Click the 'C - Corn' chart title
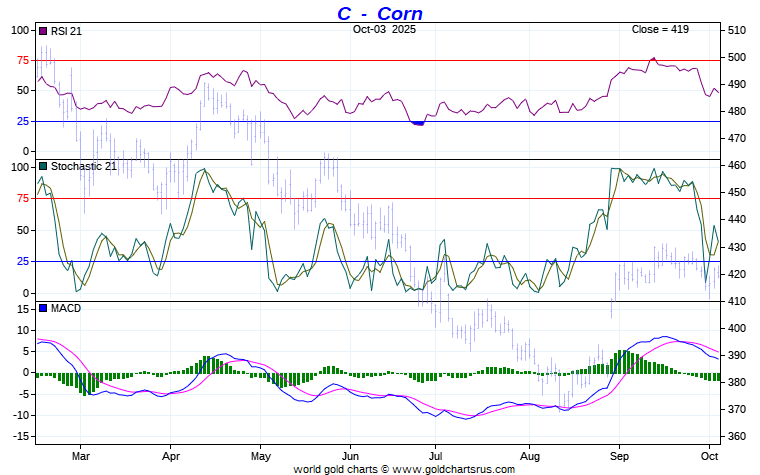760x475 pixels. pos(379,13)
